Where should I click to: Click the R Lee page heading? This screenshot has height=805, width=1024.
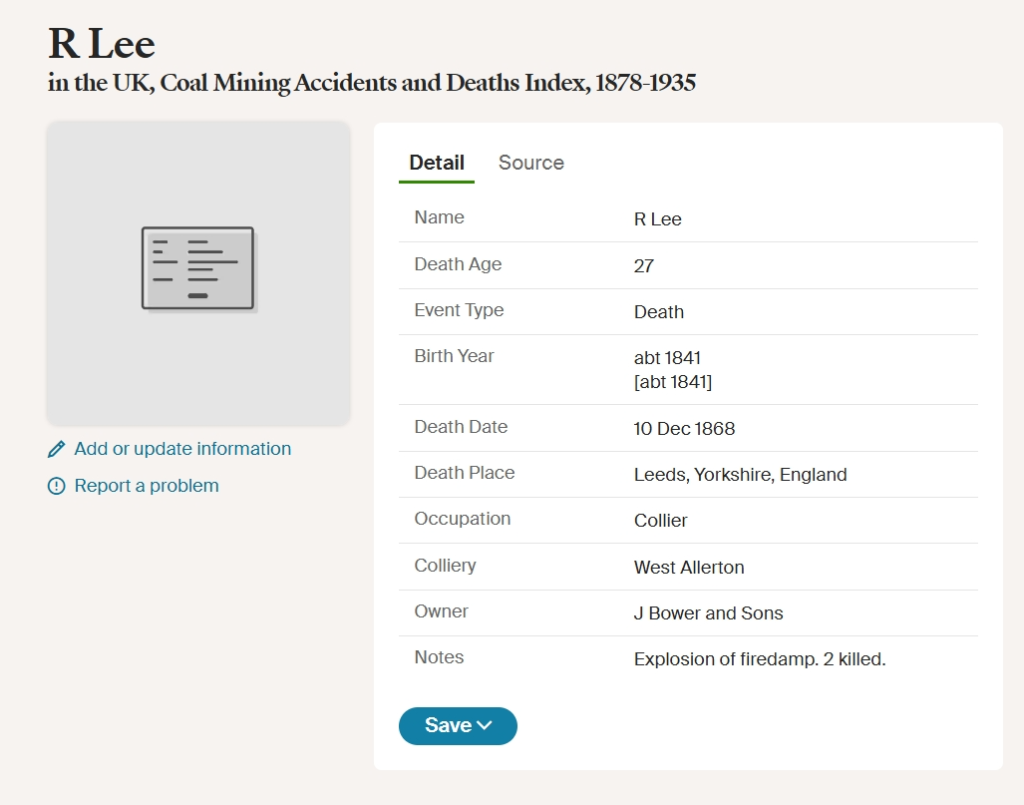102,44
